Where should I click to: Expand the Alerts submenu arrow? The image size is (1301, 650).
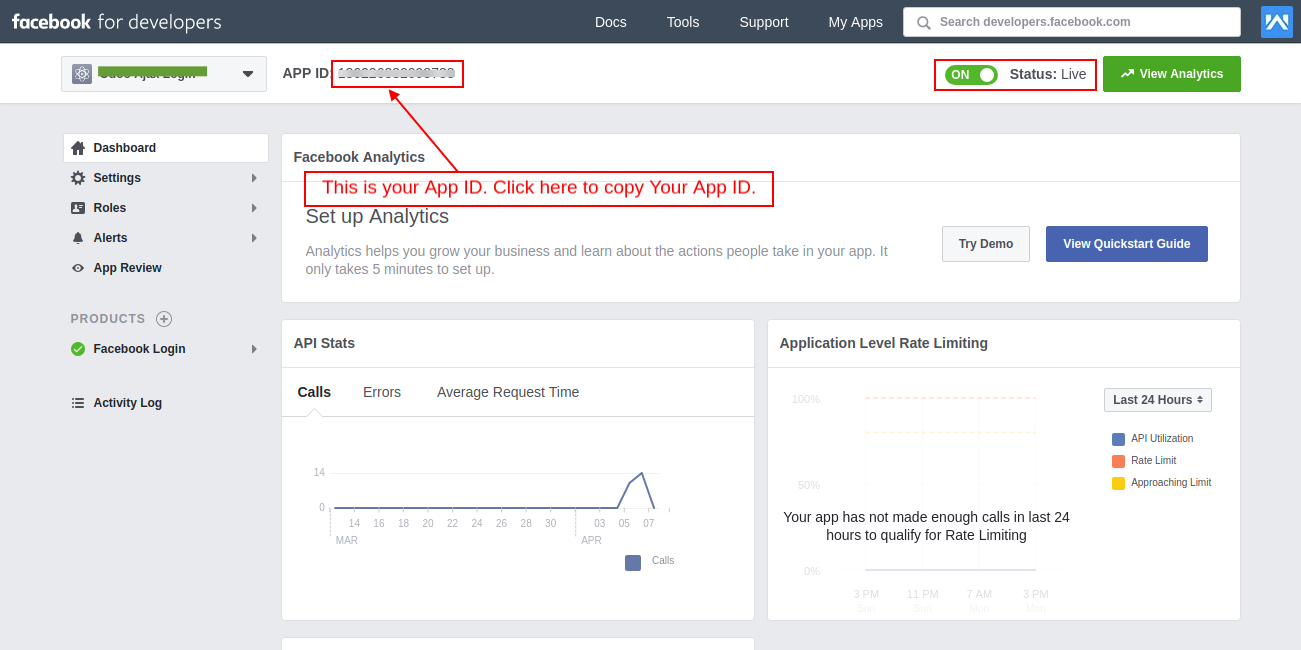(254, 238)
